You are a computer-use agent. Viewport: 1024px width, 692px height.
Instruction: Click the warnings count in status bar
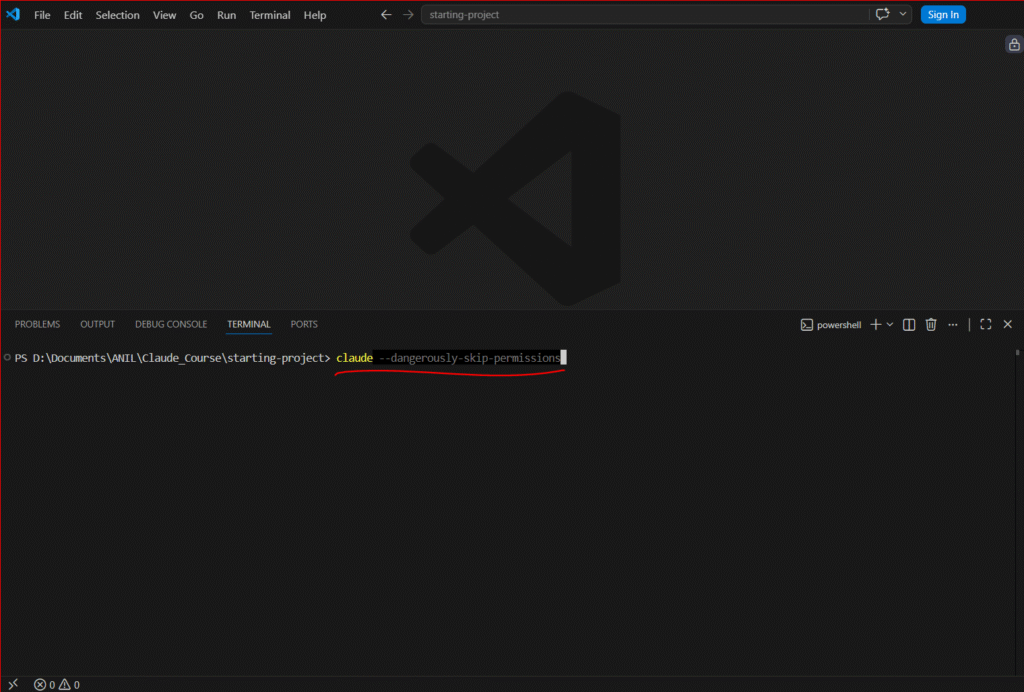click(x=69, y=685)
